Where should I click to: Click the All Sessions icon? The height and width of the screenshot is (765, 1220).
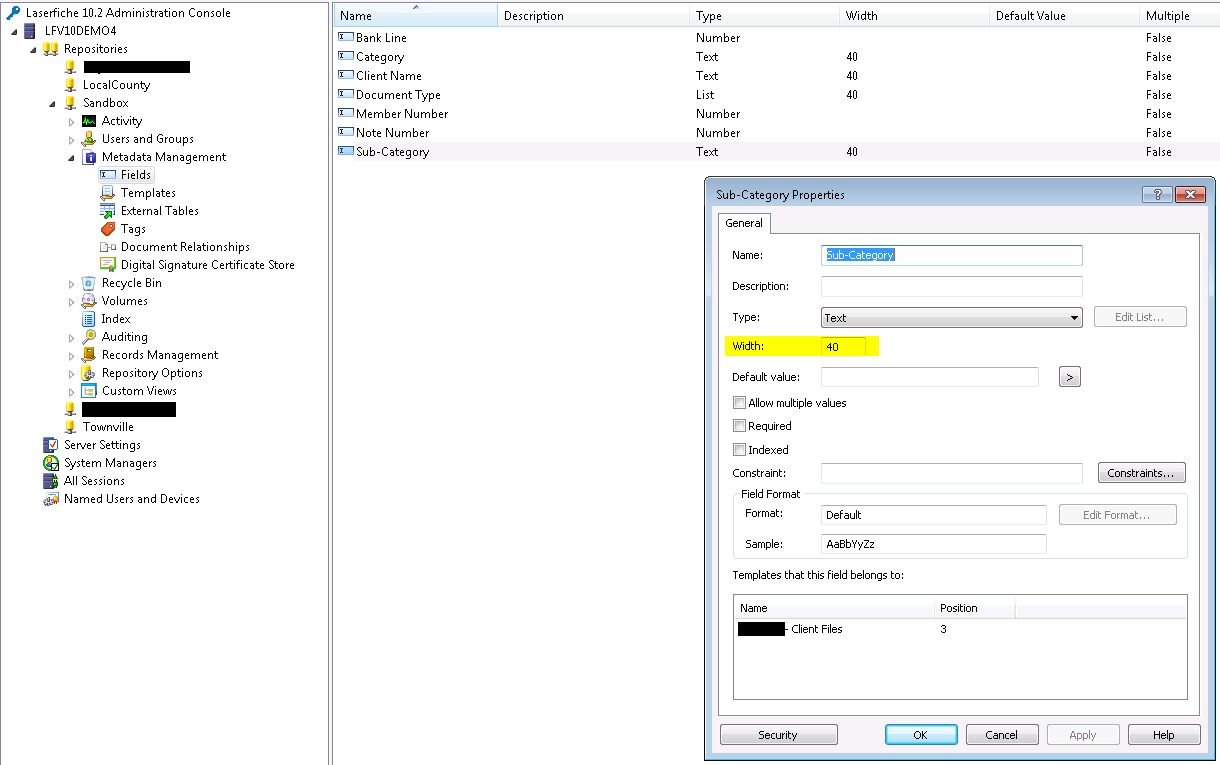click(x=51, y=481)
